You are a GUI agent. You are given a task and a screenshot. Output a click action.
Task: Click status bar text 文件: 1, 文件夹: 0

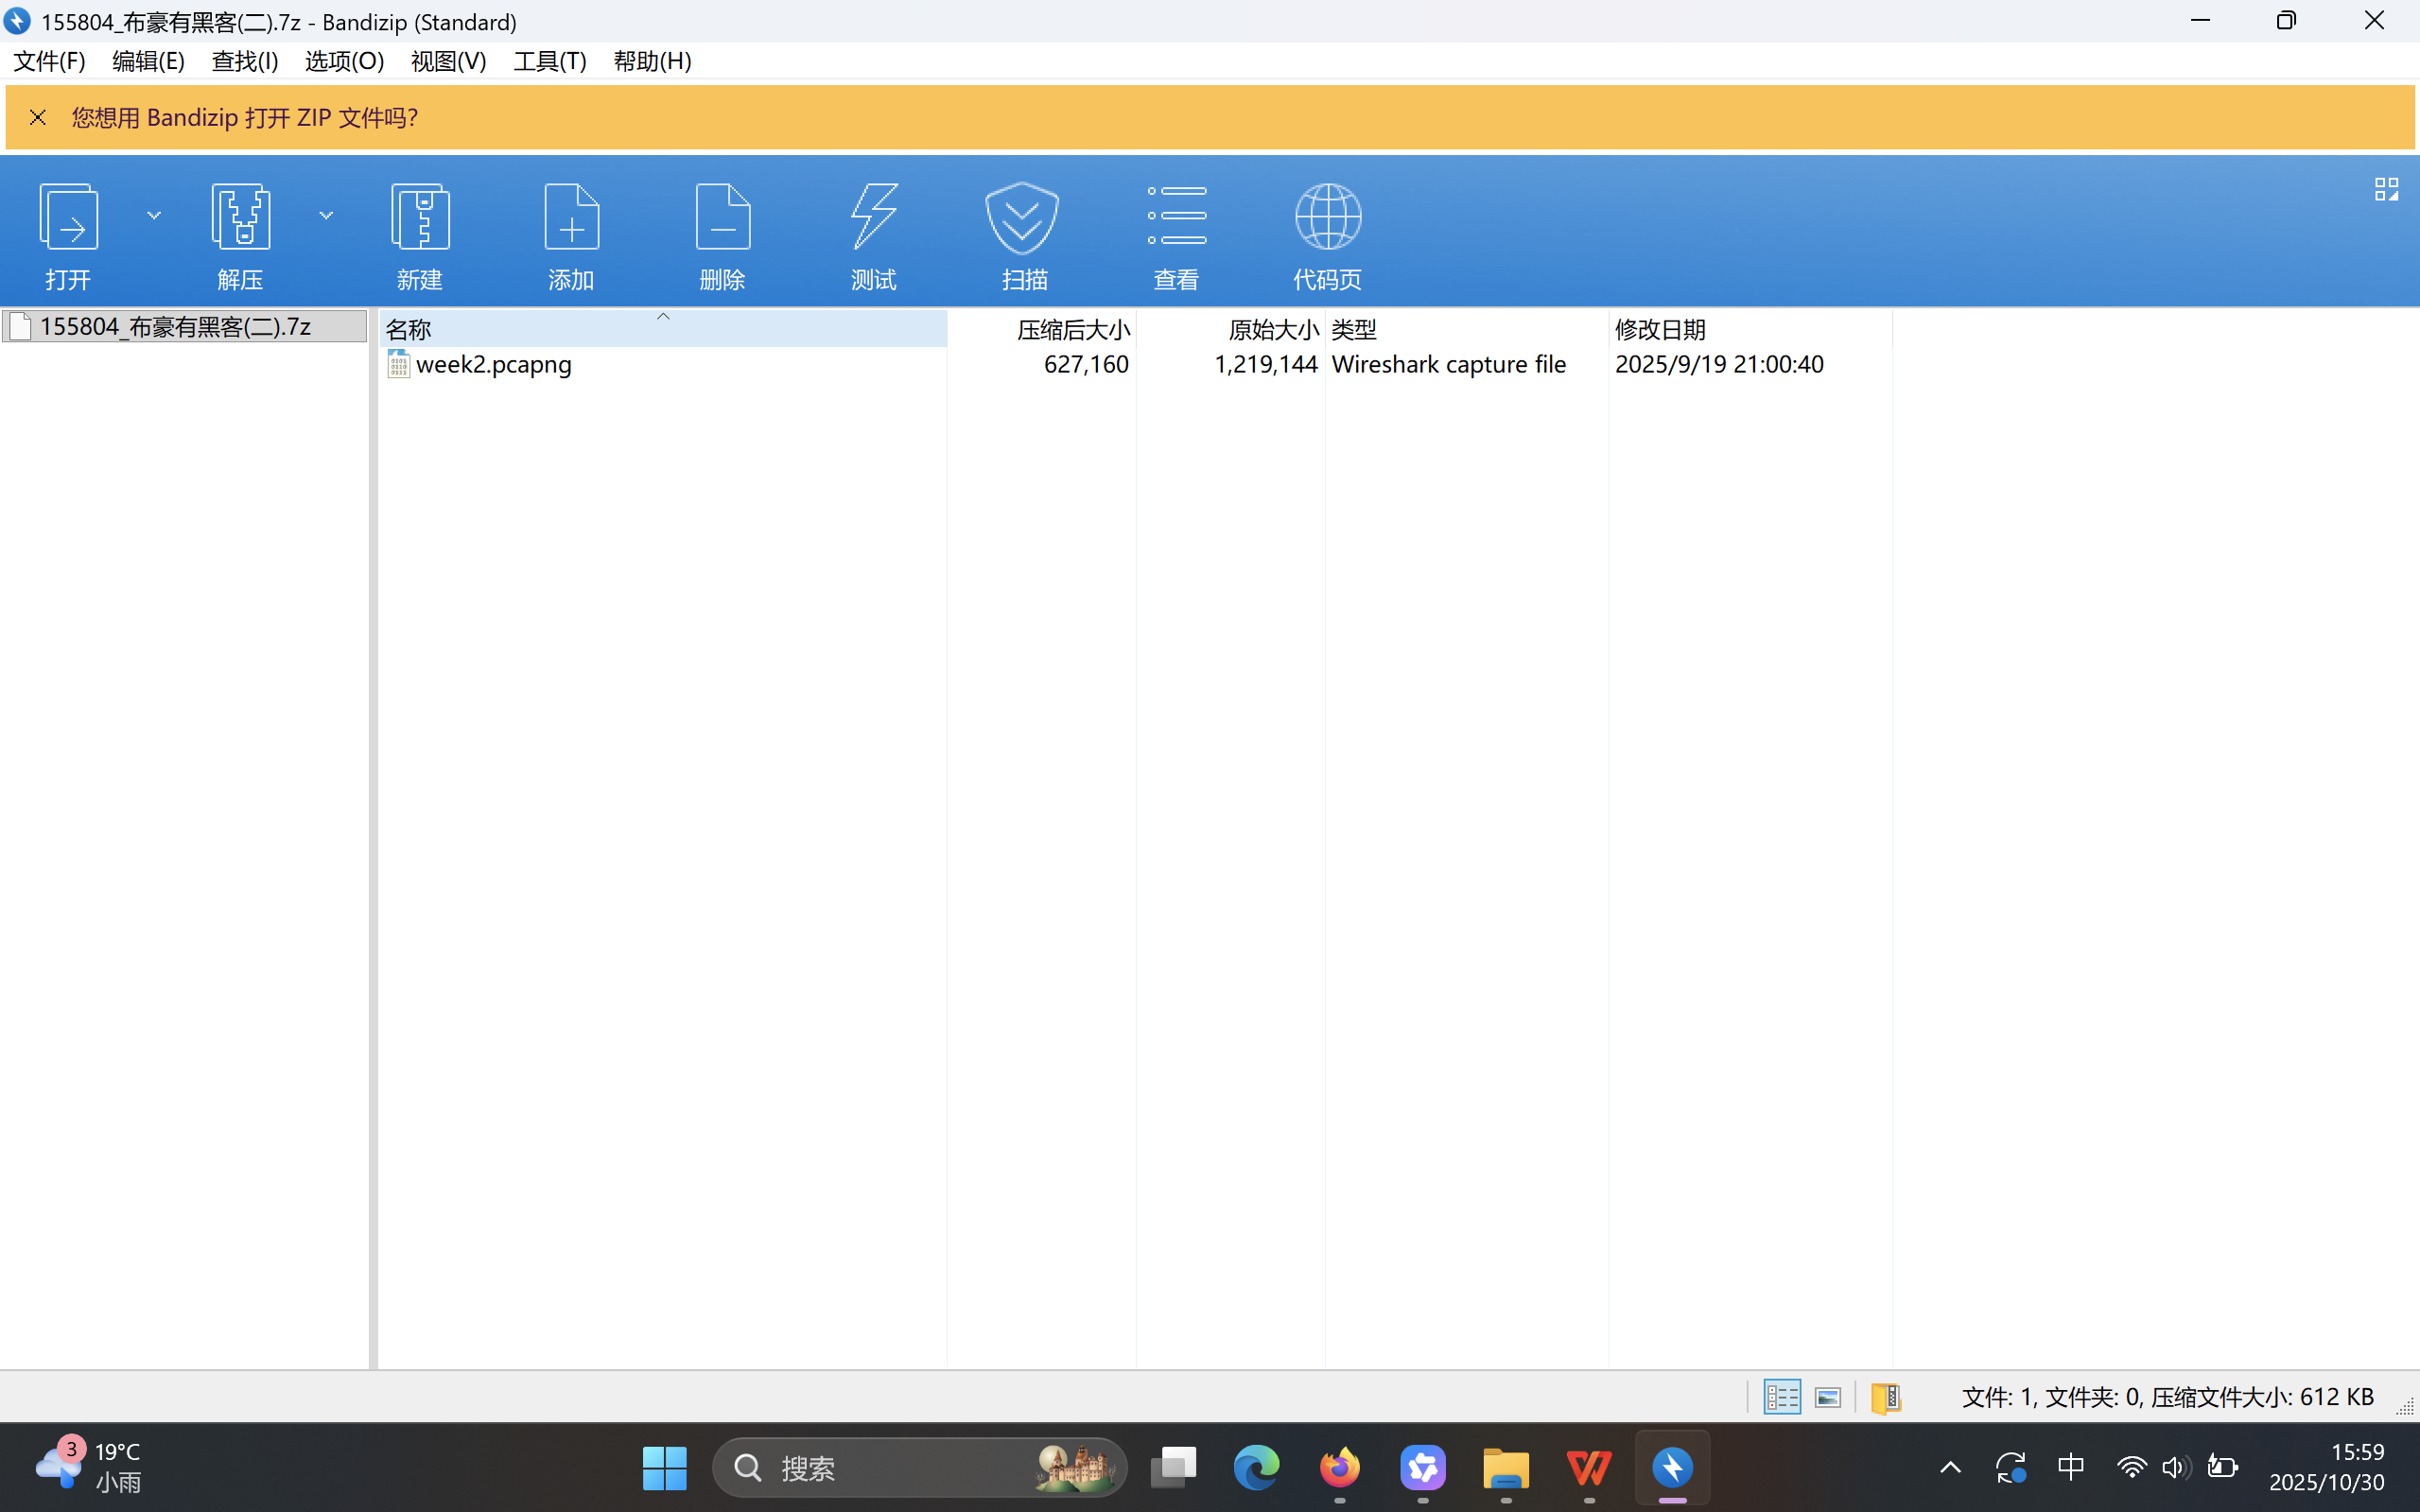click(2051, 1397)
